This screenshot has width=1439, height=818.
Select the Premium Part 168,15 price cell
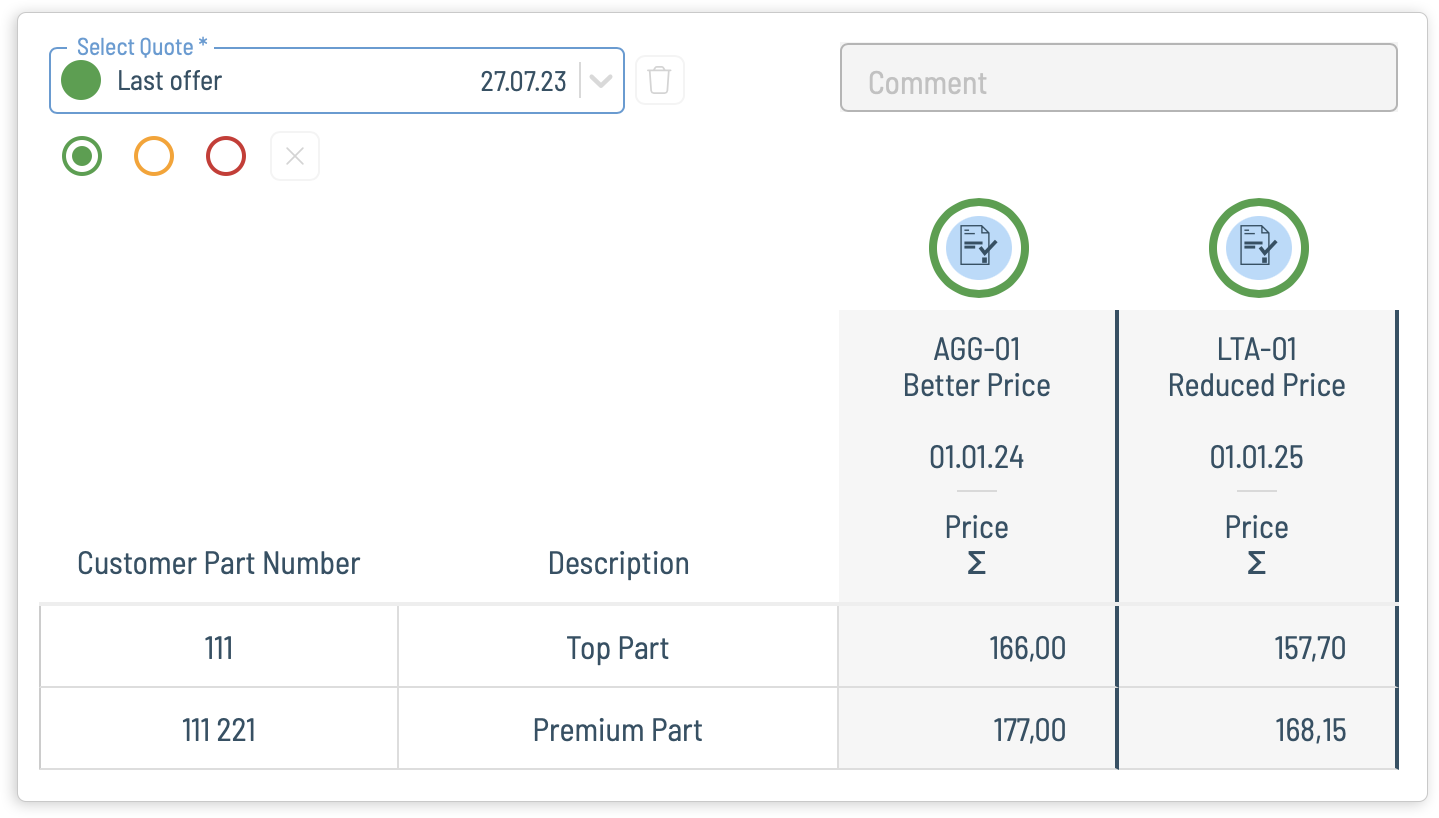click(1258, 729)
